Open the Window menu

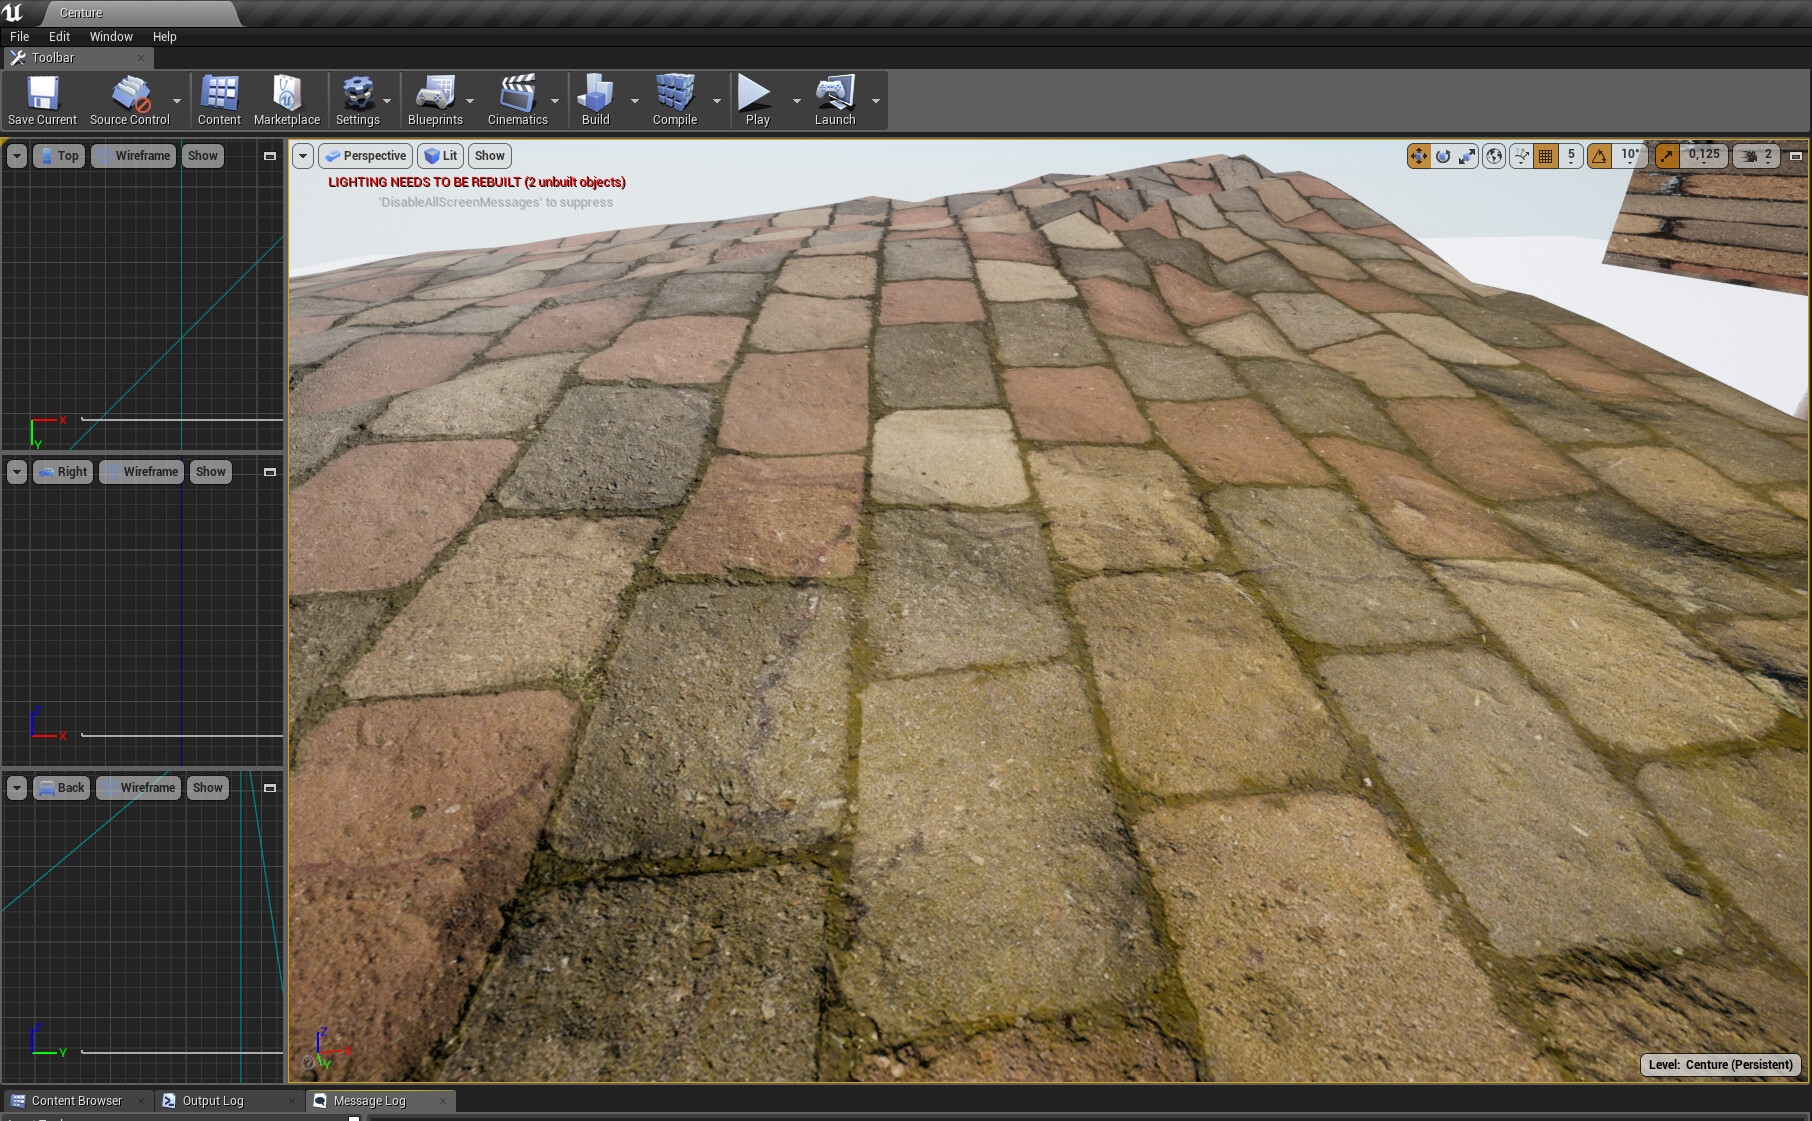tap(110, 36)
